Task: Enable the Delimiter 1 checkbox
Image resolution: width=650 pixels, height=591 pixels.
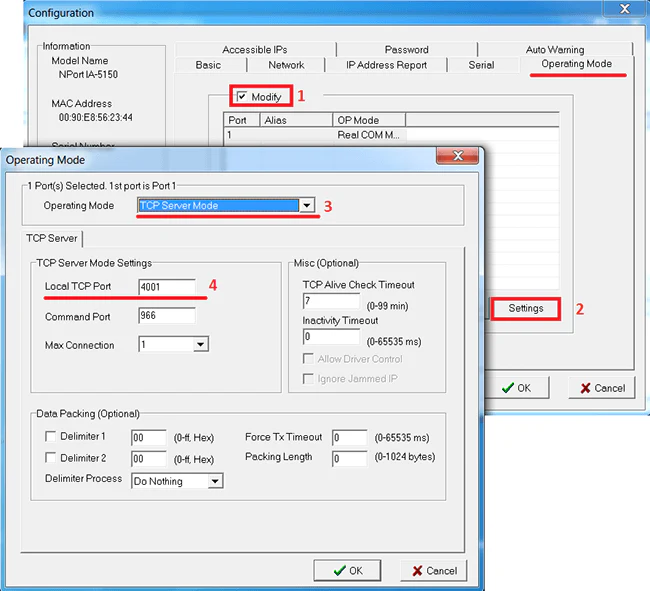Action: [x=51, y=436]
